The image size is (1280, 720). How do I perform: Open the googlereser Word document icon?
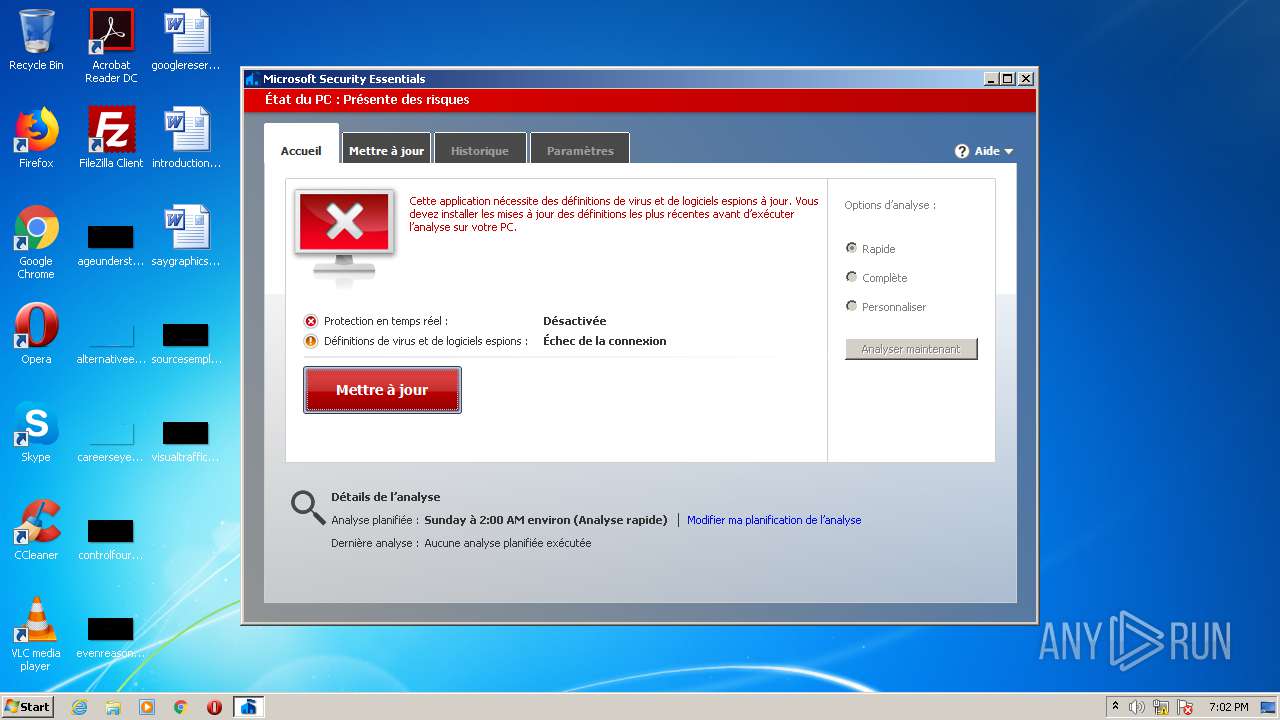(x=186, y=40)
